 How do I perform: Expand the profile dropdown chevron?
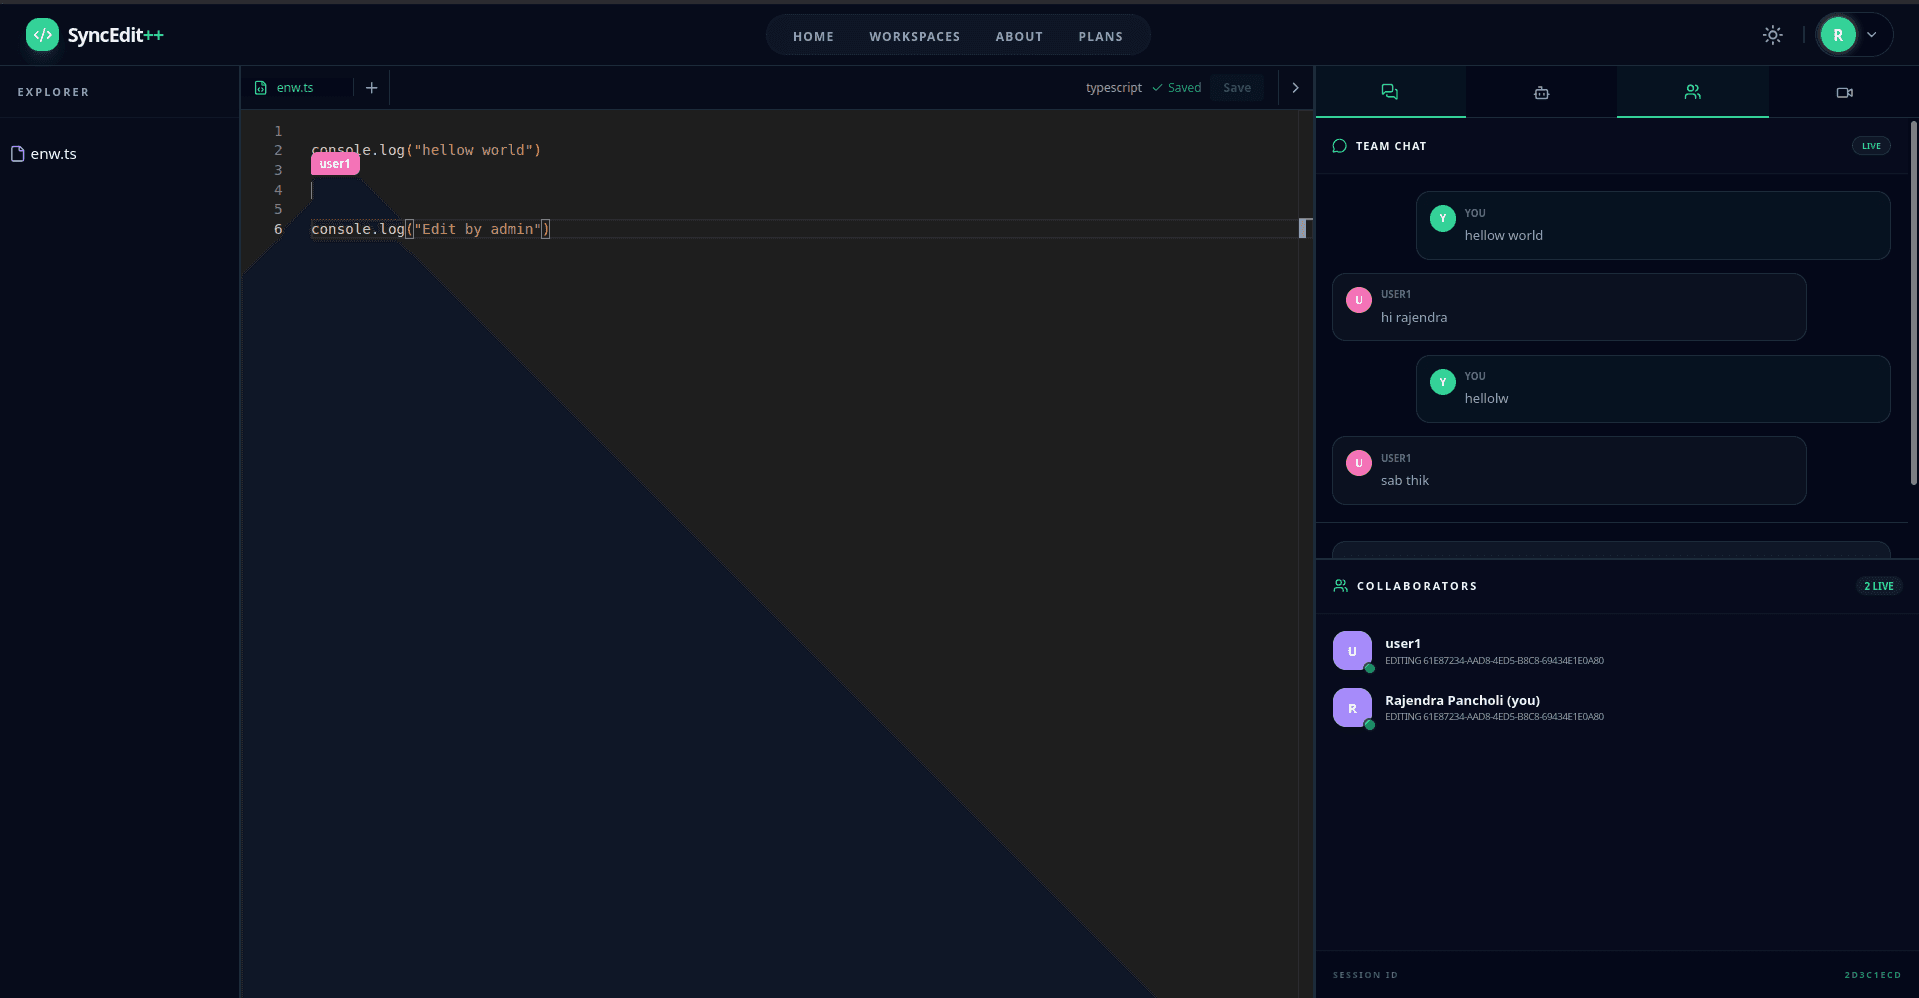pyautogui.click(x=1872, y=35)
